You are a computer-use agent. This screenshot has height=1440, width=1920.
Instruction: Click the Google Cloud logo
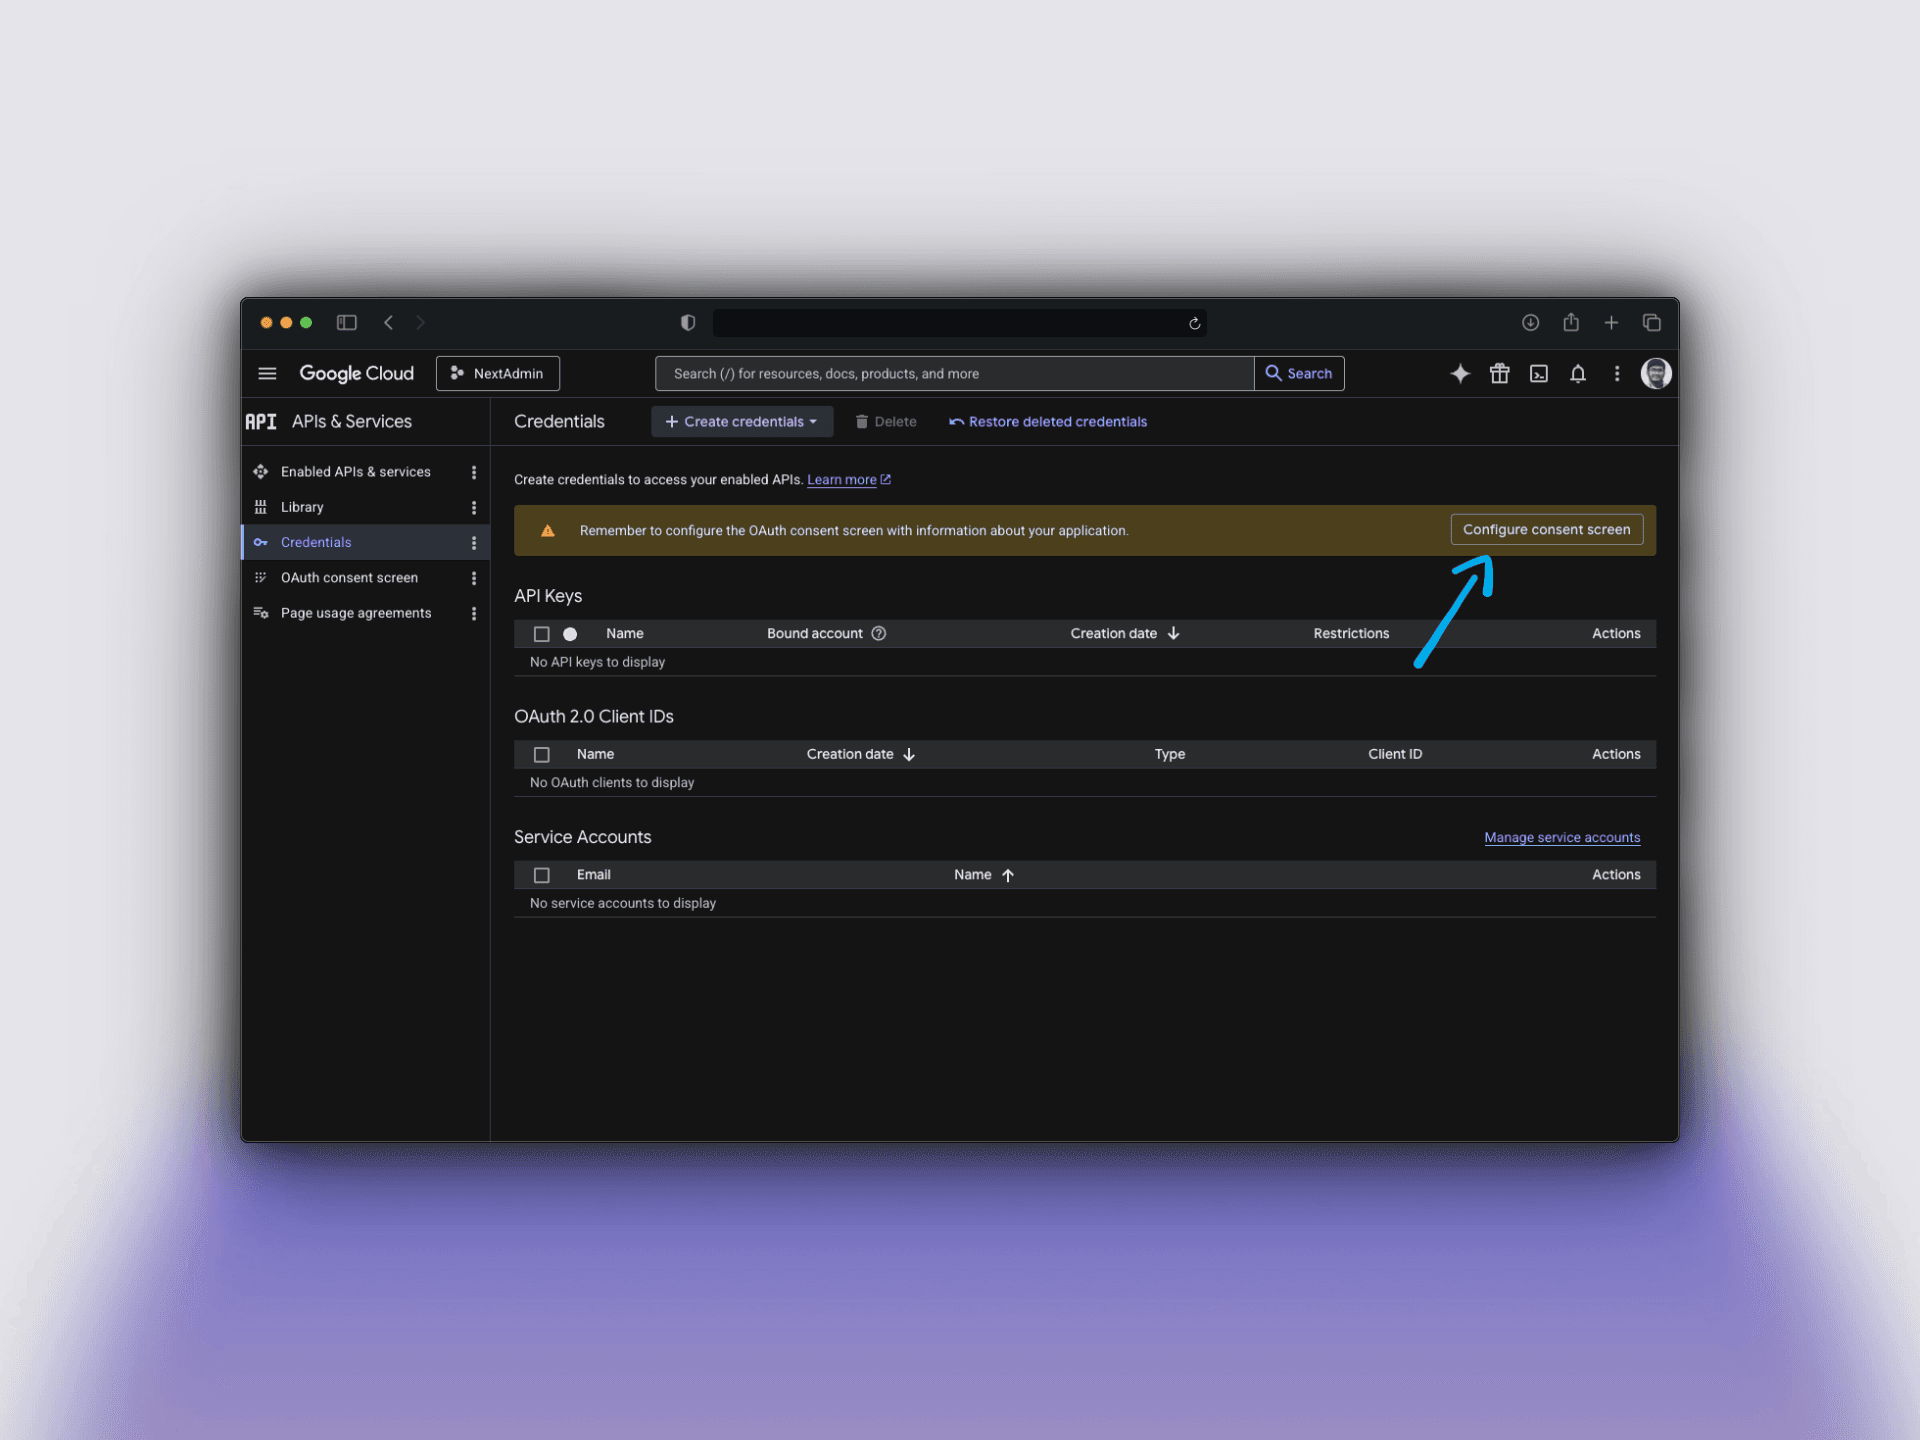click(356, 373)
